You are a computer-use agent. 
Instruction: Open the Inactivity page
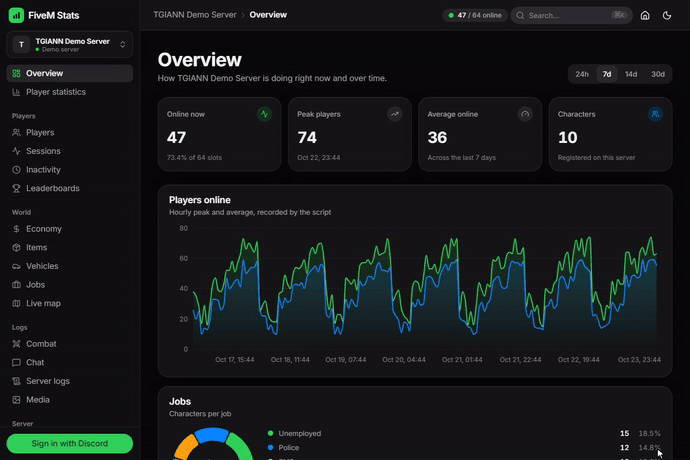click(x=70, y=169)
